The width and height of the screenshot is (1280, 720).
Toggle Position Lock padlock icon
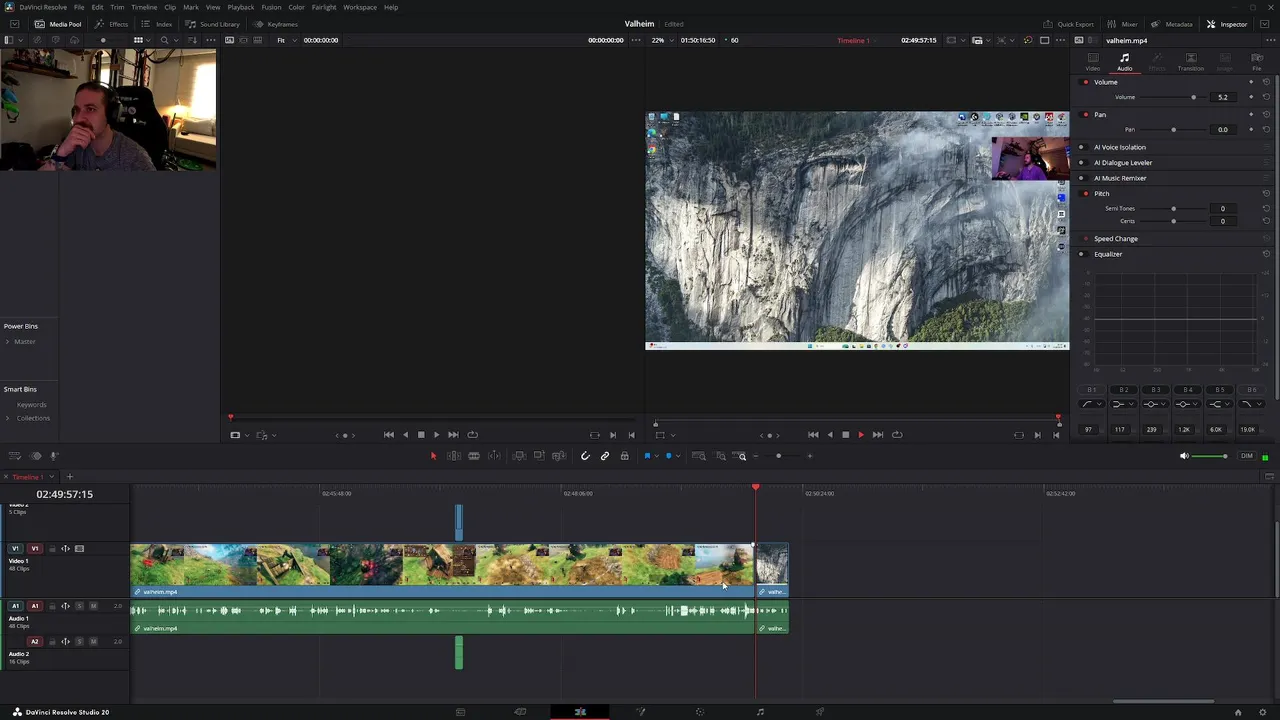pyautogui.click(x=625, y=456)
